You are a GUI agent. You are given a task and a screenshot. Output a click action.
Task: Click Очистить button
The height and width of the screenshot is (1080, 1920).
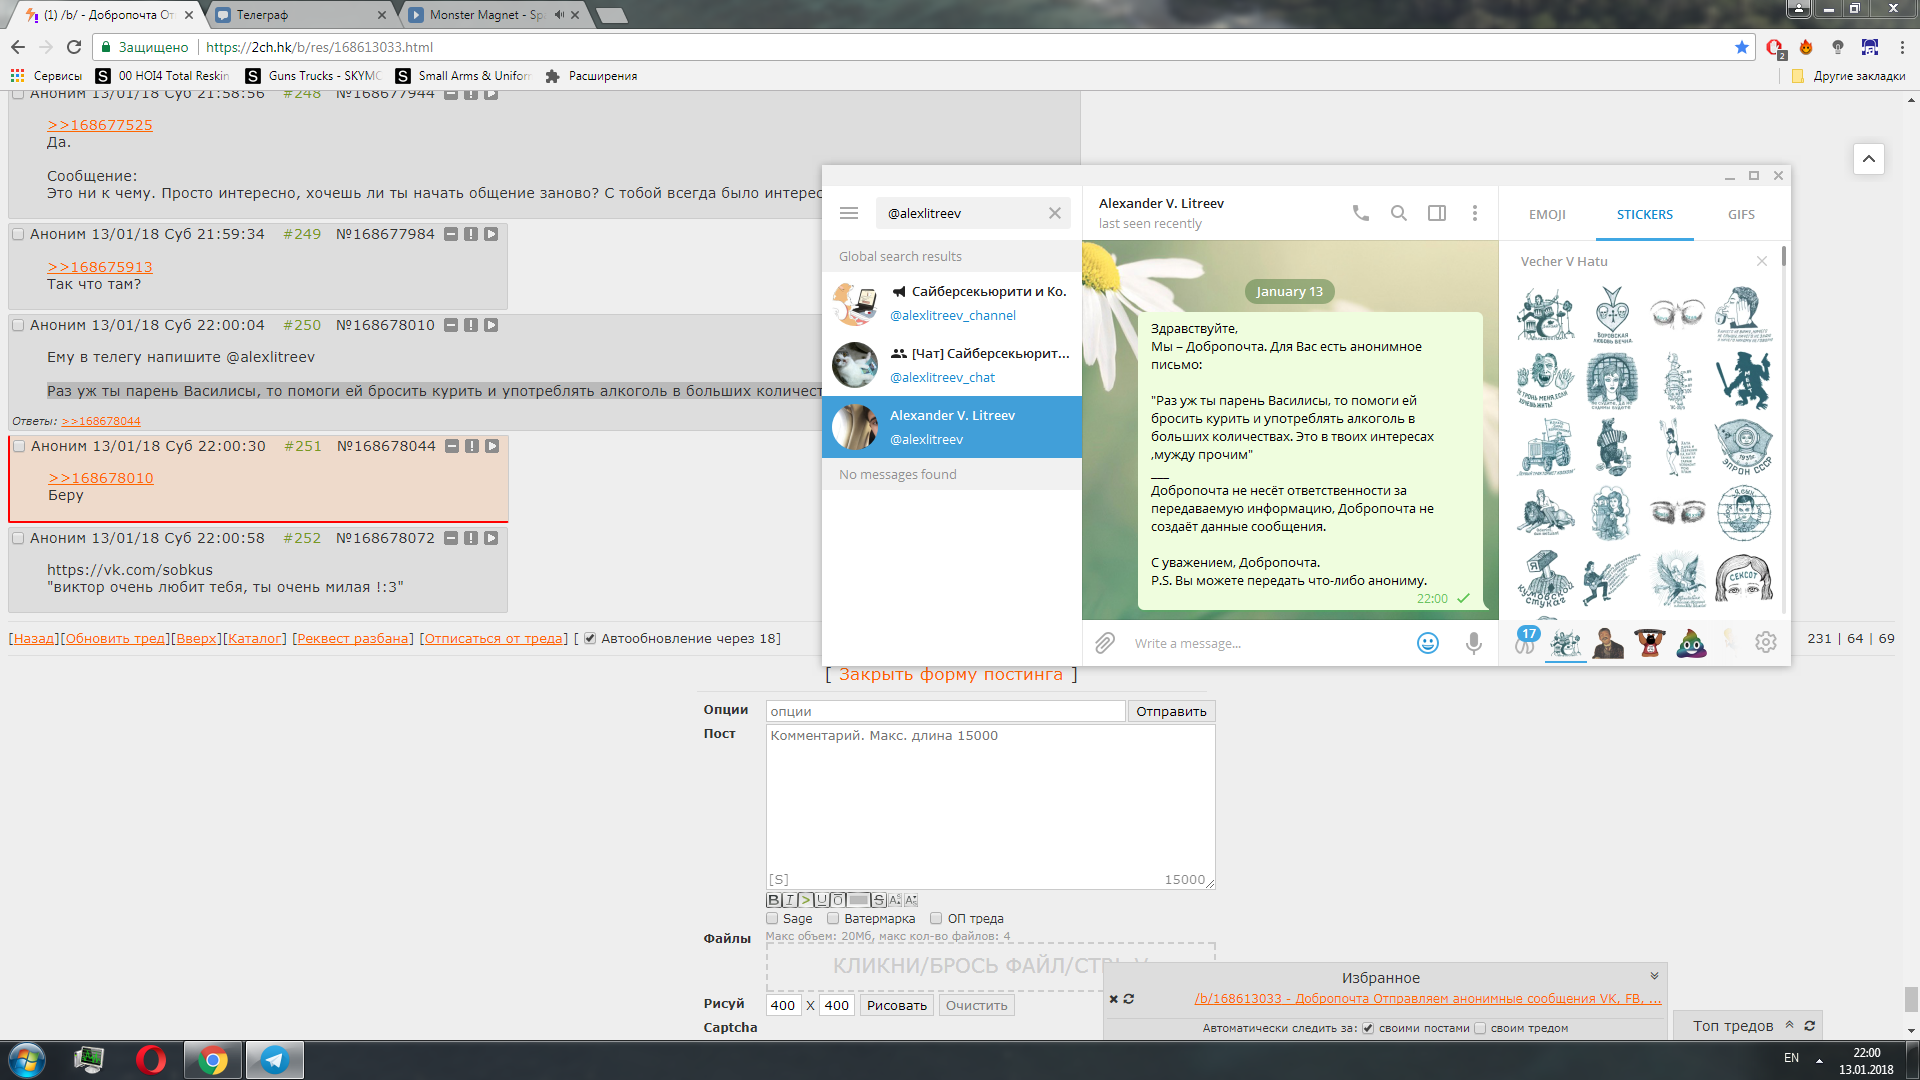976,1005
